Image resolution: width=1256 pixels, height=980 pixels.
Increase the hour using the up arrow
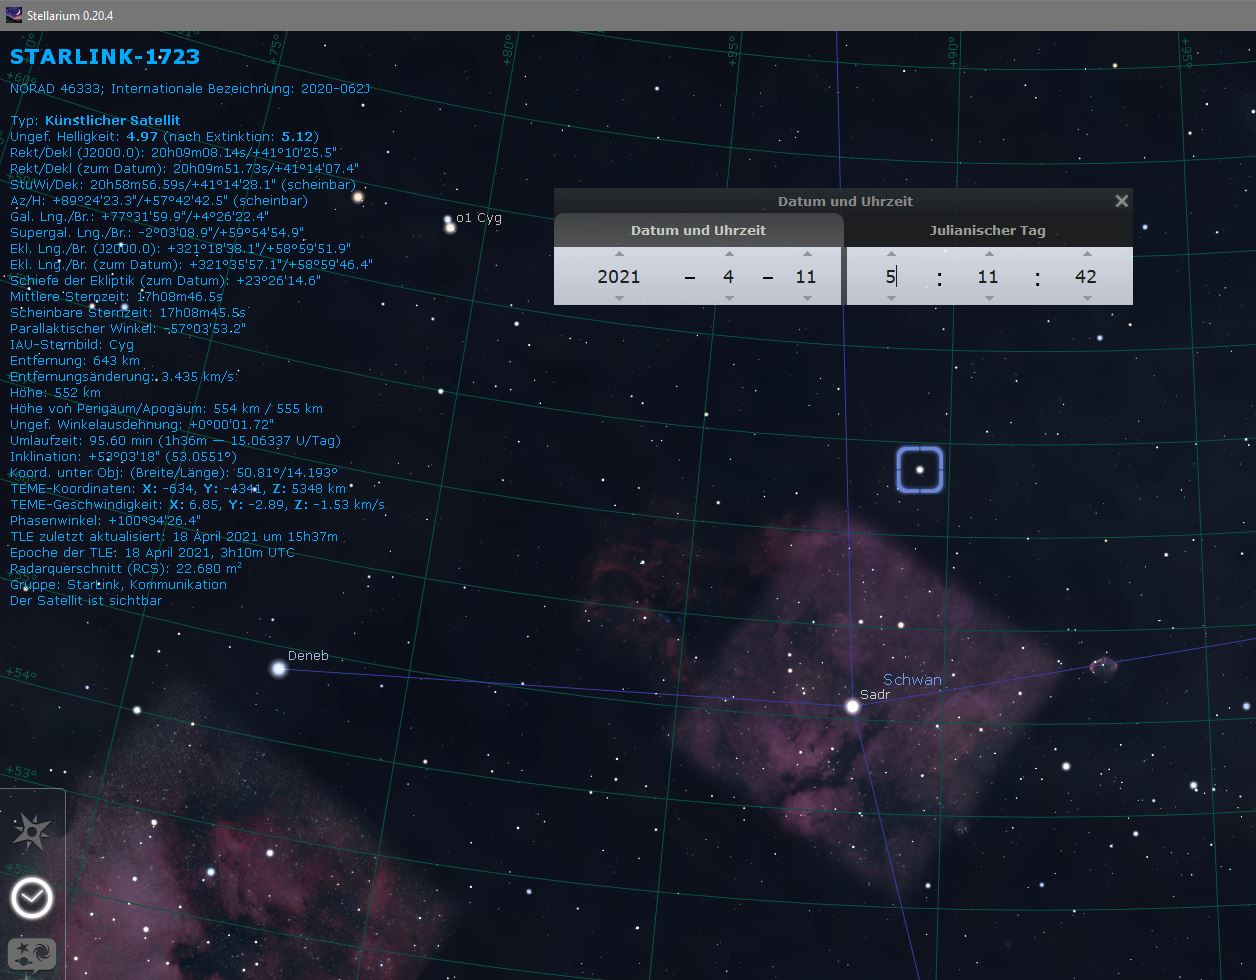pos(891,254)
